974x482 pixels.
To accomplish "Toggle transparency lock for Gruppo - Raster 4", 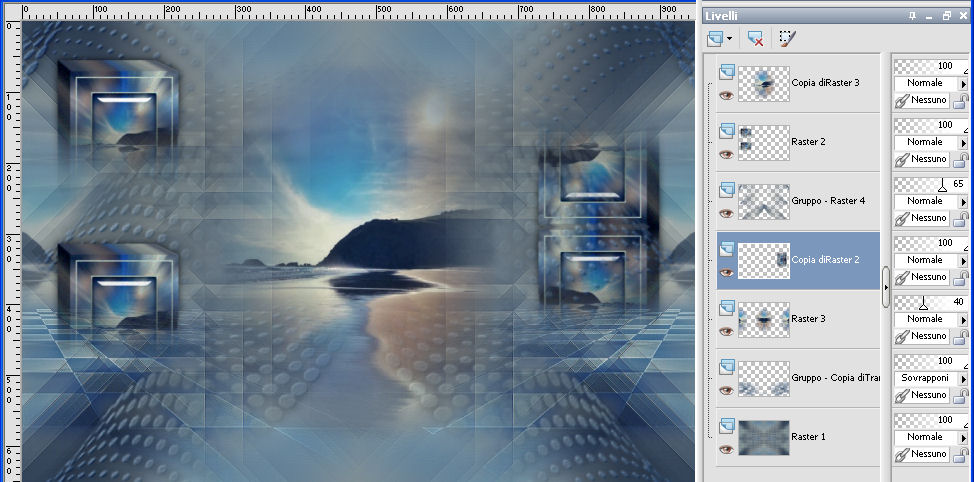I will tap(960, 219).
